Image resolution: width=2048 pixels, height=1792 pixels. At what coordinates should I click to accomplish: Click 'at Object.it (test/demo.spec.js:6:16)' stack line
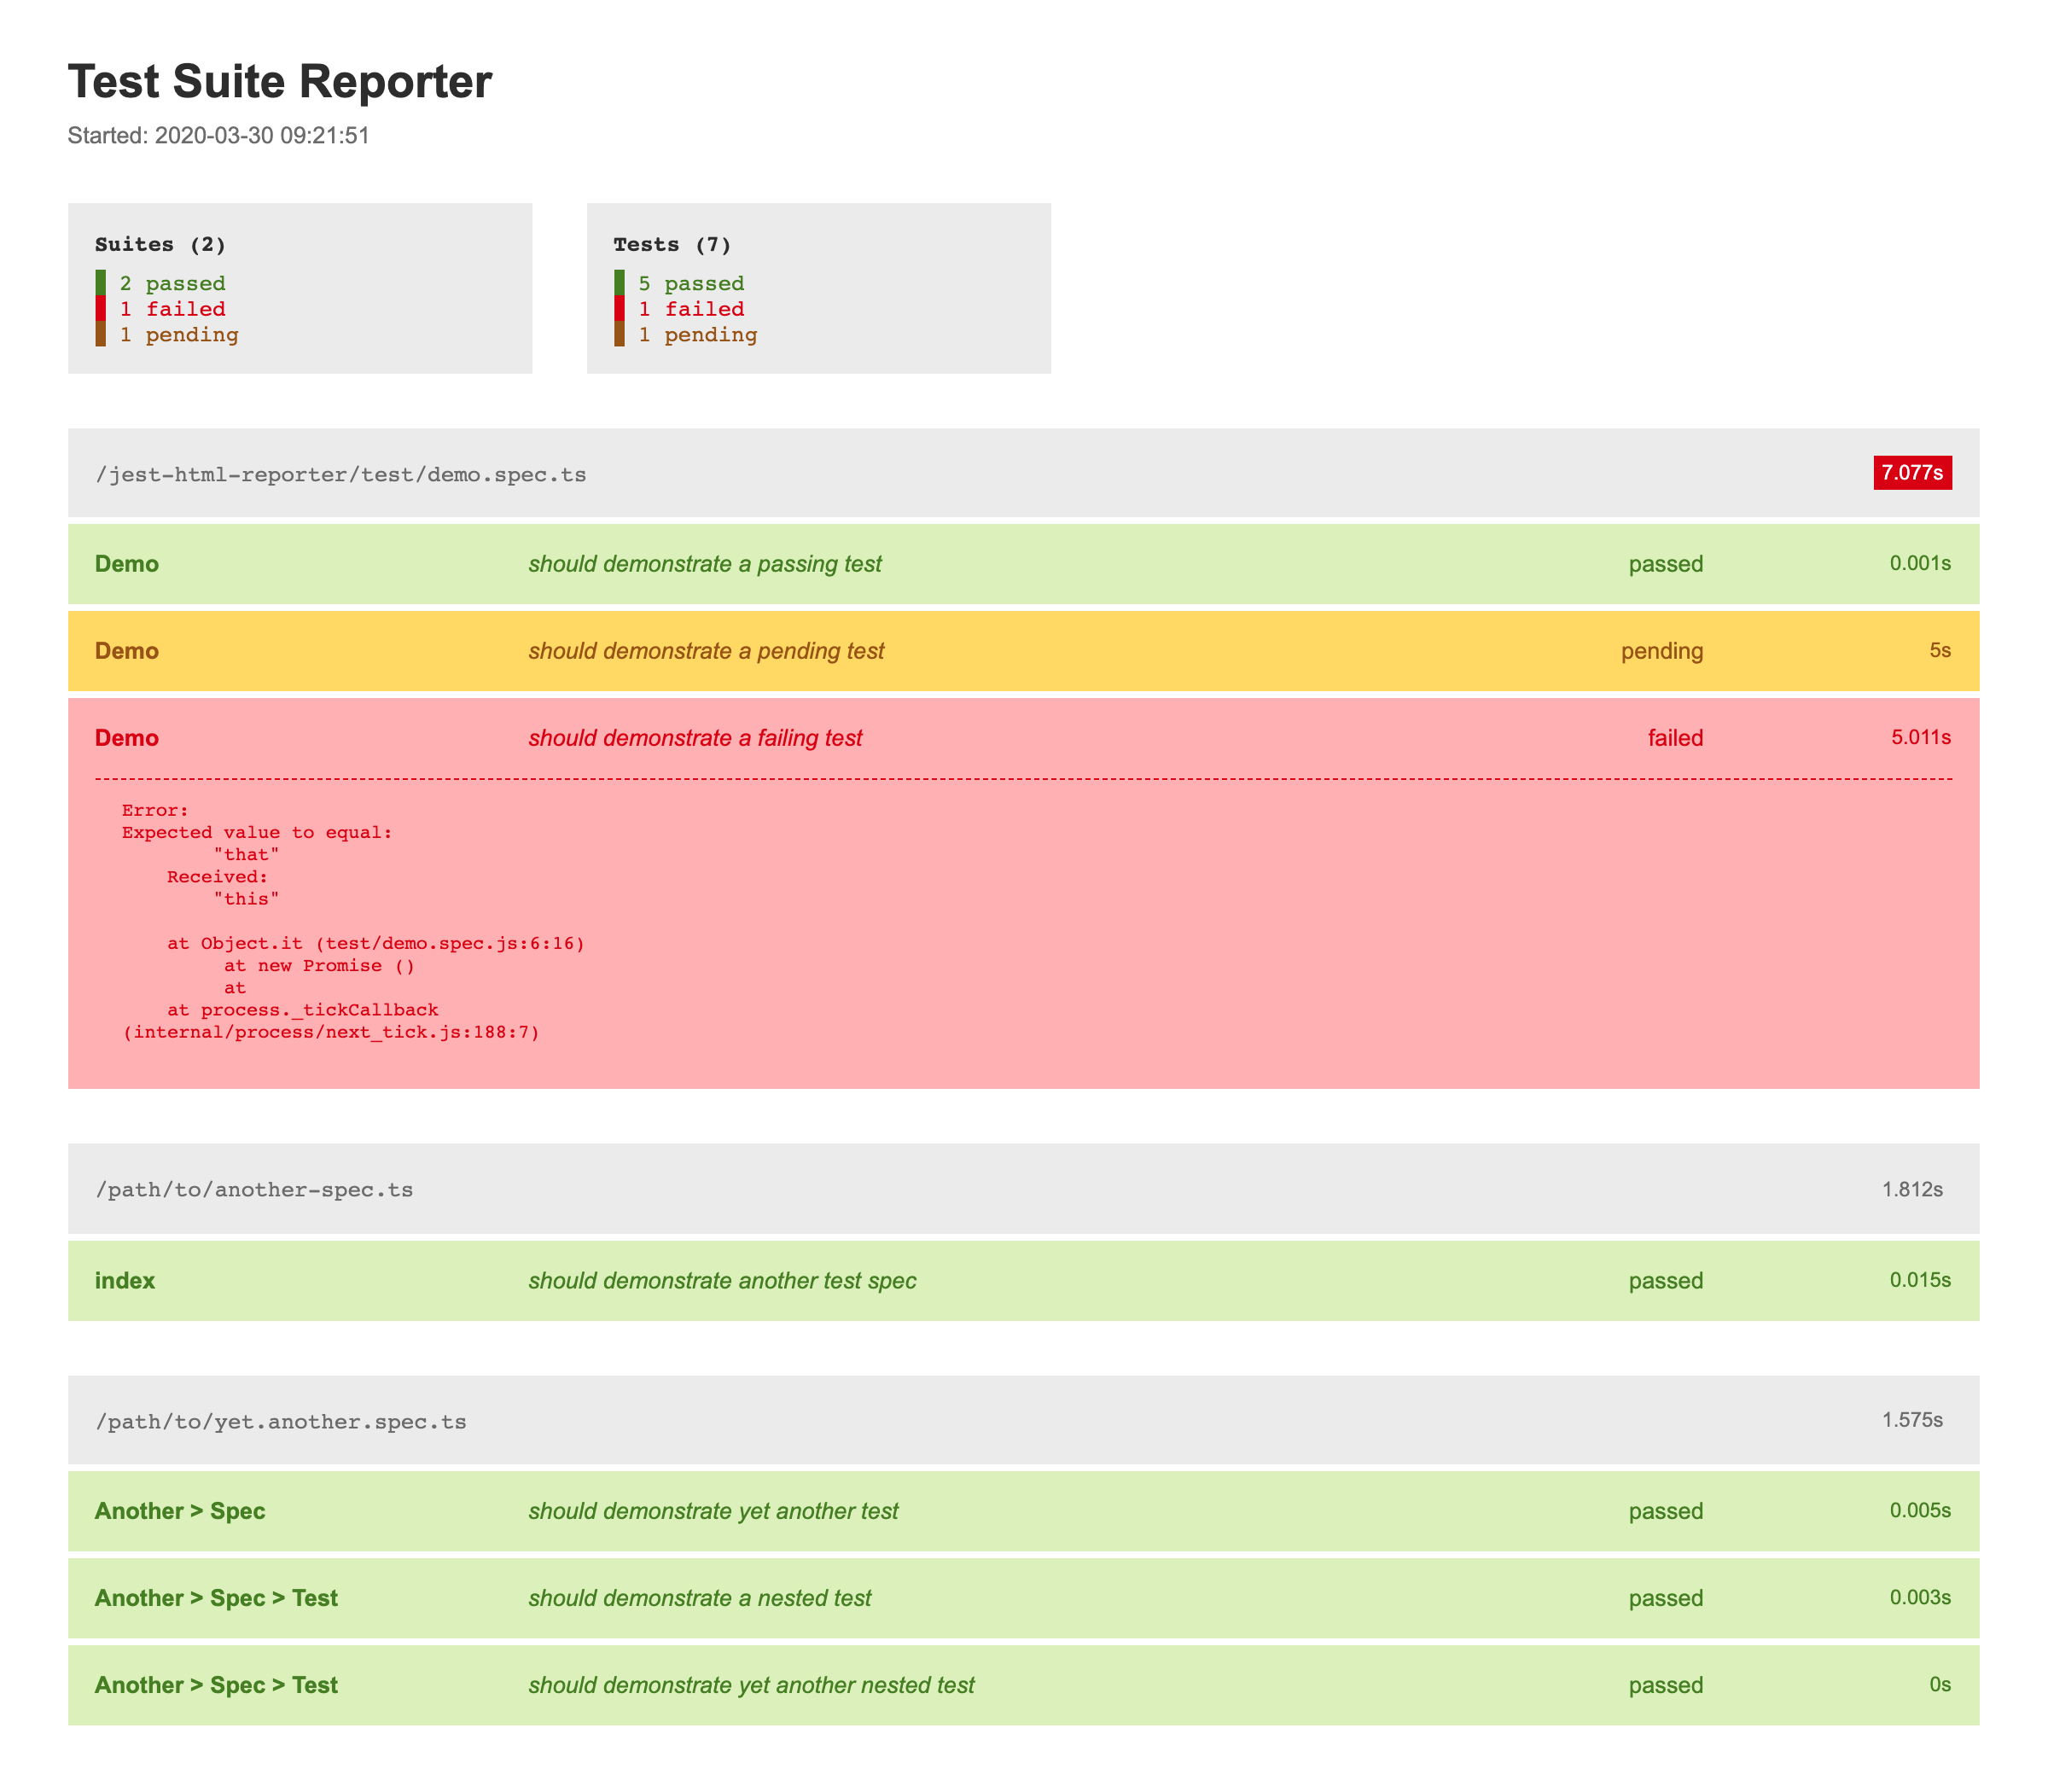point(375,943)
